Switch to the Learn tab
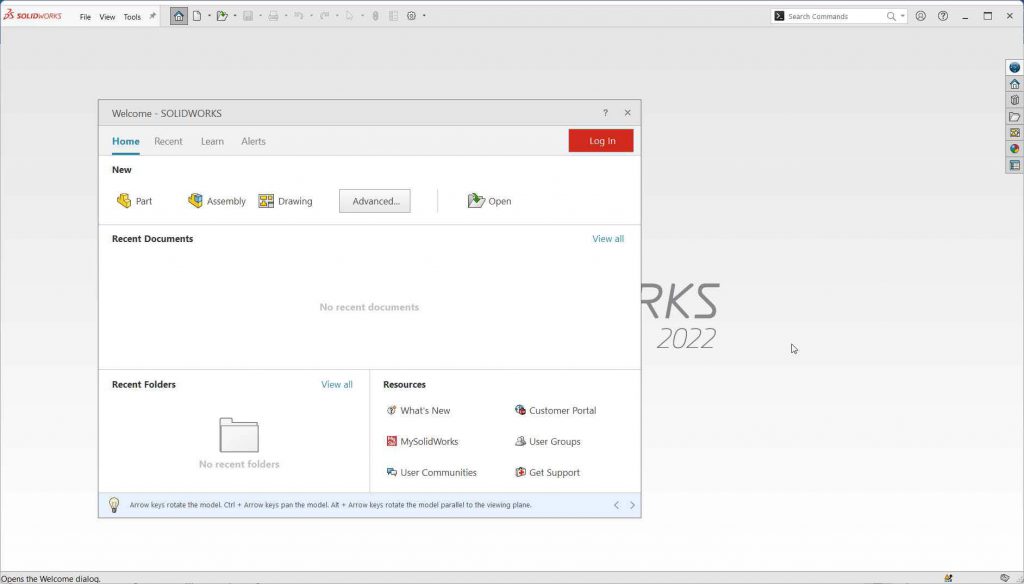 (x=212, y=141)
